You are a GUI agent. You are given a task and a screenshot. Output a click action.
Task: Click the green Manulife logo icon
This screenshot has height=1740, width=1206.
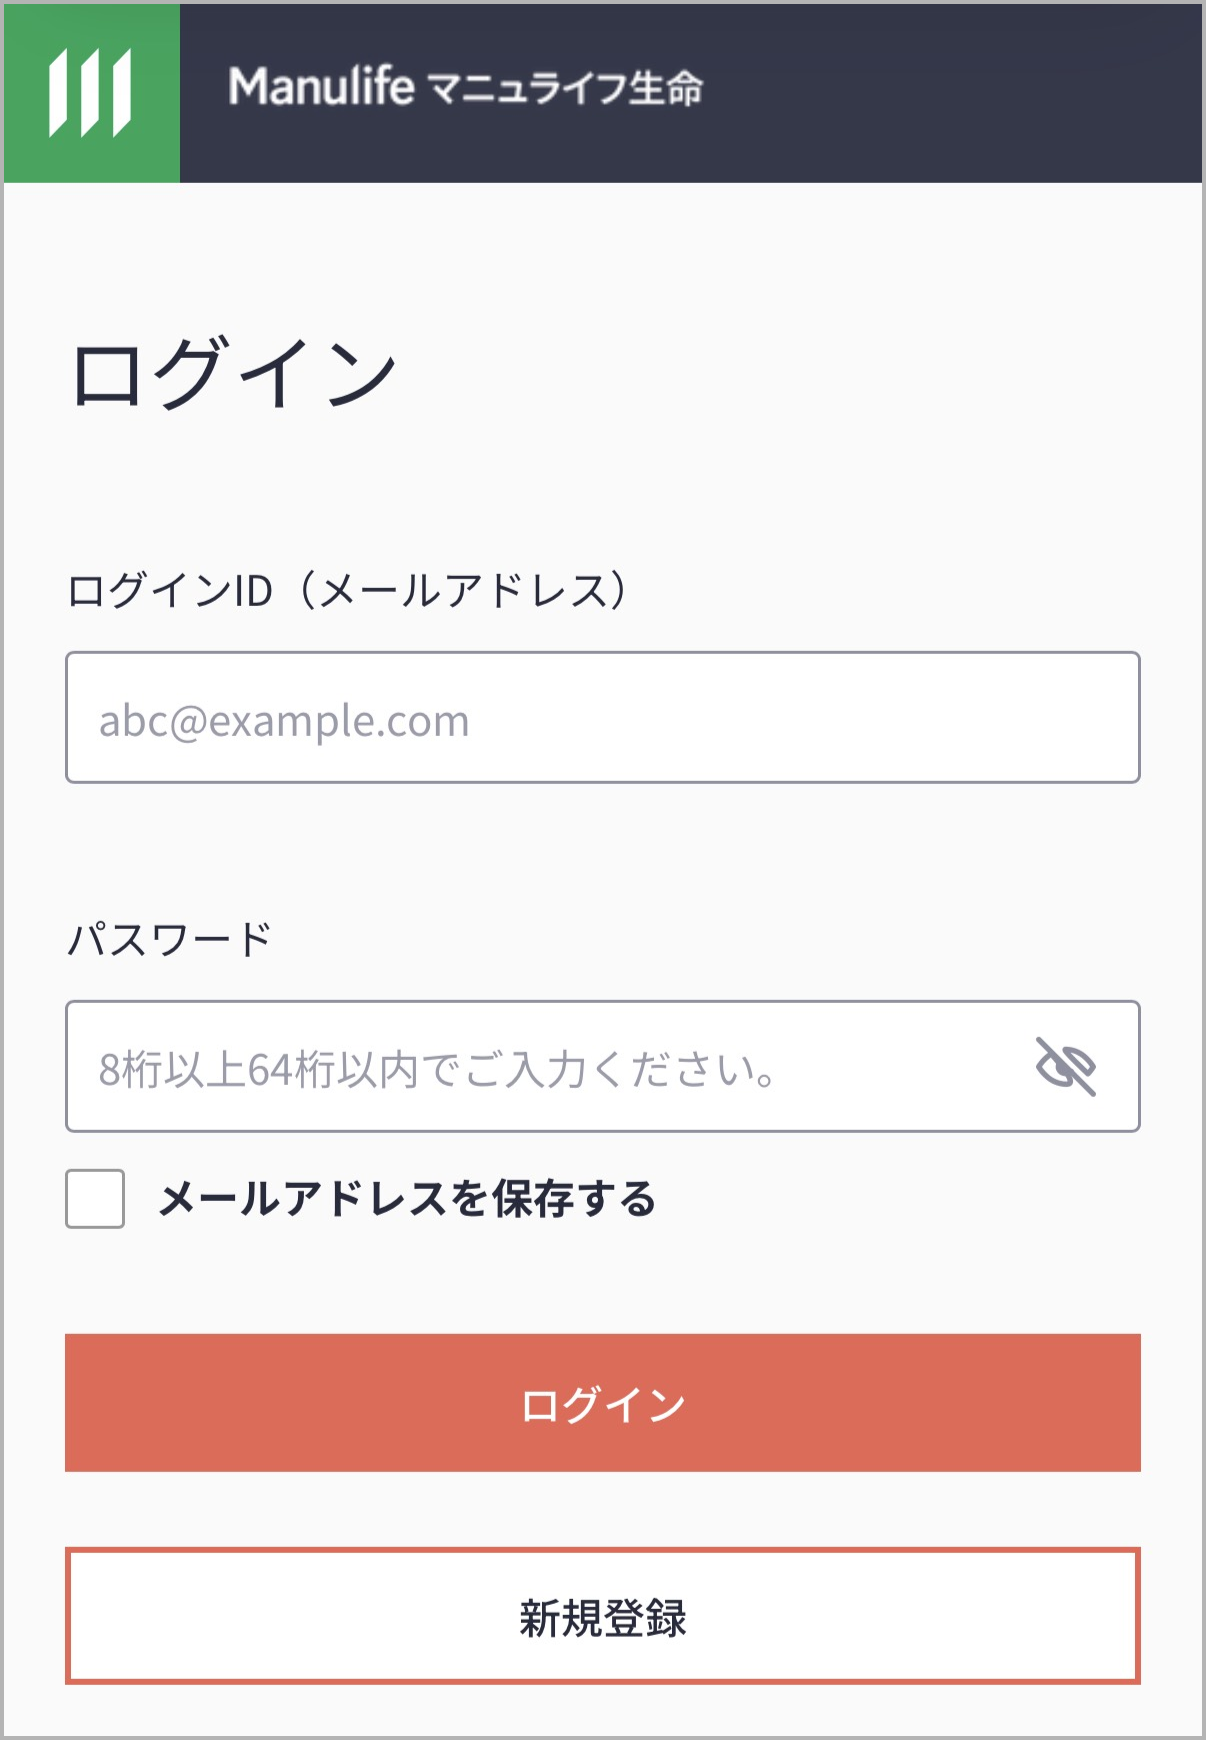pyautogui.click(x=91, y=93)
